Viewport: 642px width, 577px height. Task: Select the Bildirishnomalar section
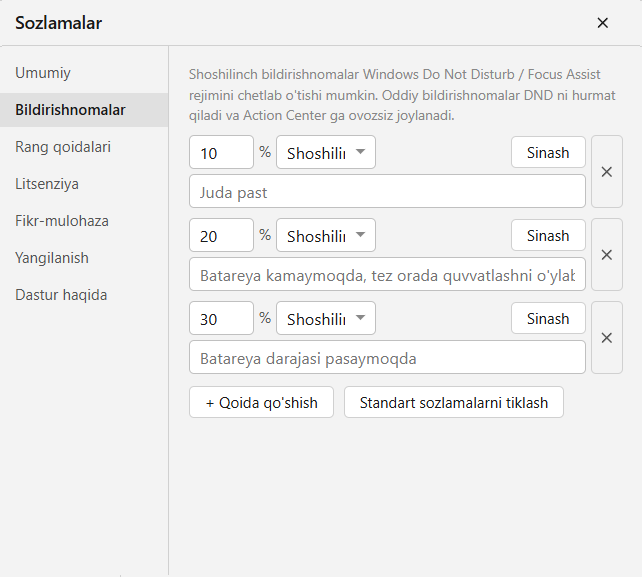coord(84,110)
